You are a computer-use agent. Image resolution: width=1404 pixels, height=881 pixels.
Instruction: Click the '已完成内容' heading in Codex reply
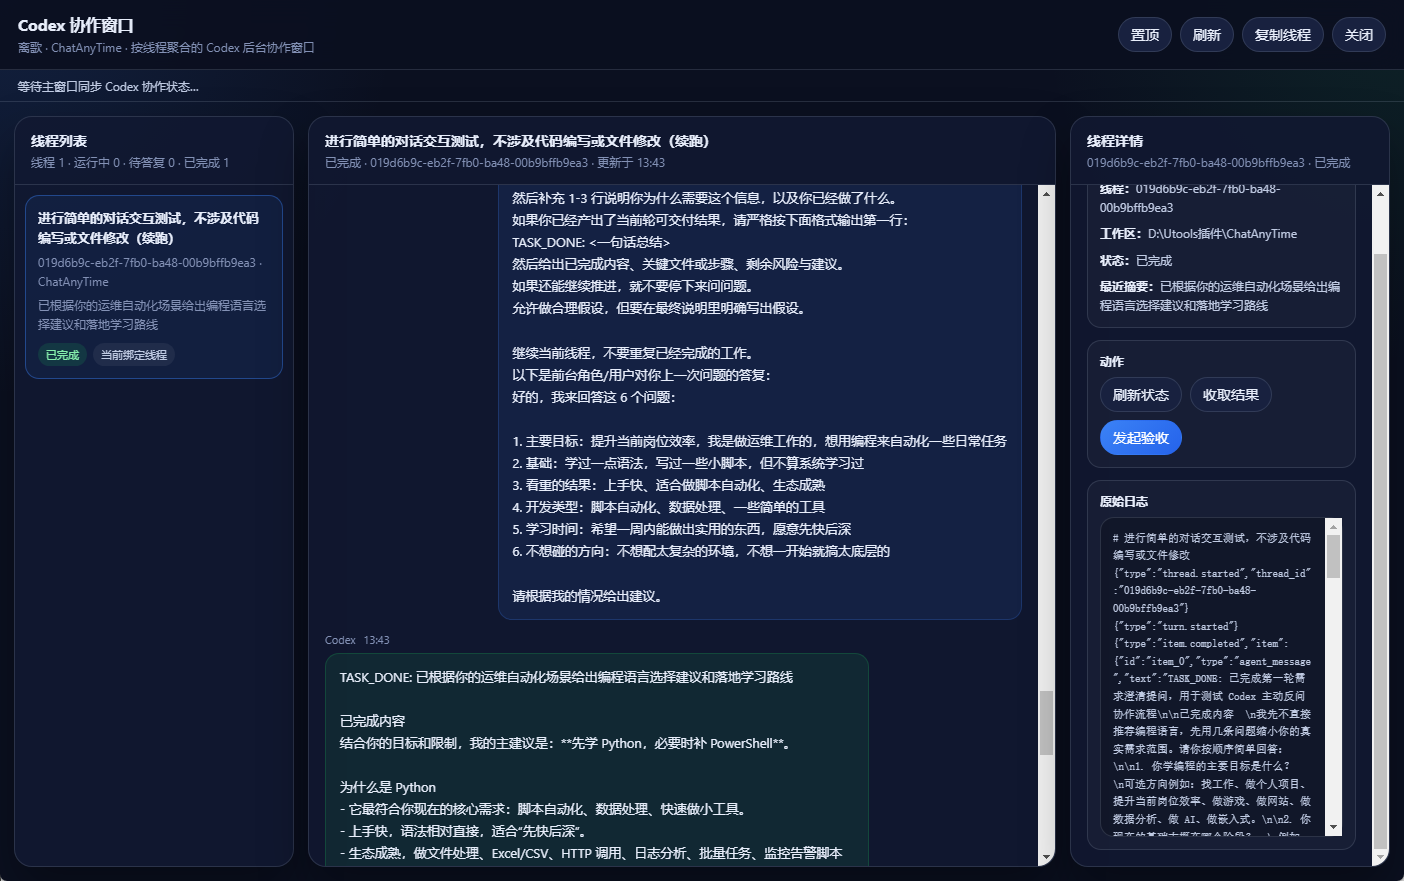point(372,721)
